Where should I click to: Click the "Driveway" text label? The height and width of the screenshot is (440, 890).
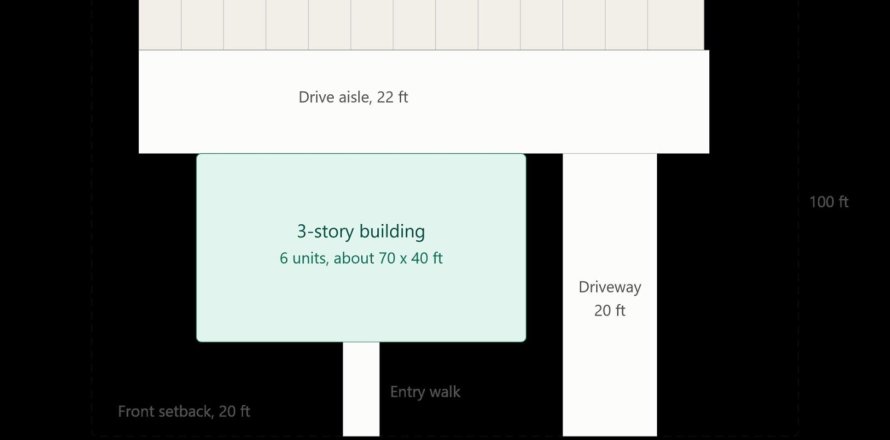(x=610, y=287)
